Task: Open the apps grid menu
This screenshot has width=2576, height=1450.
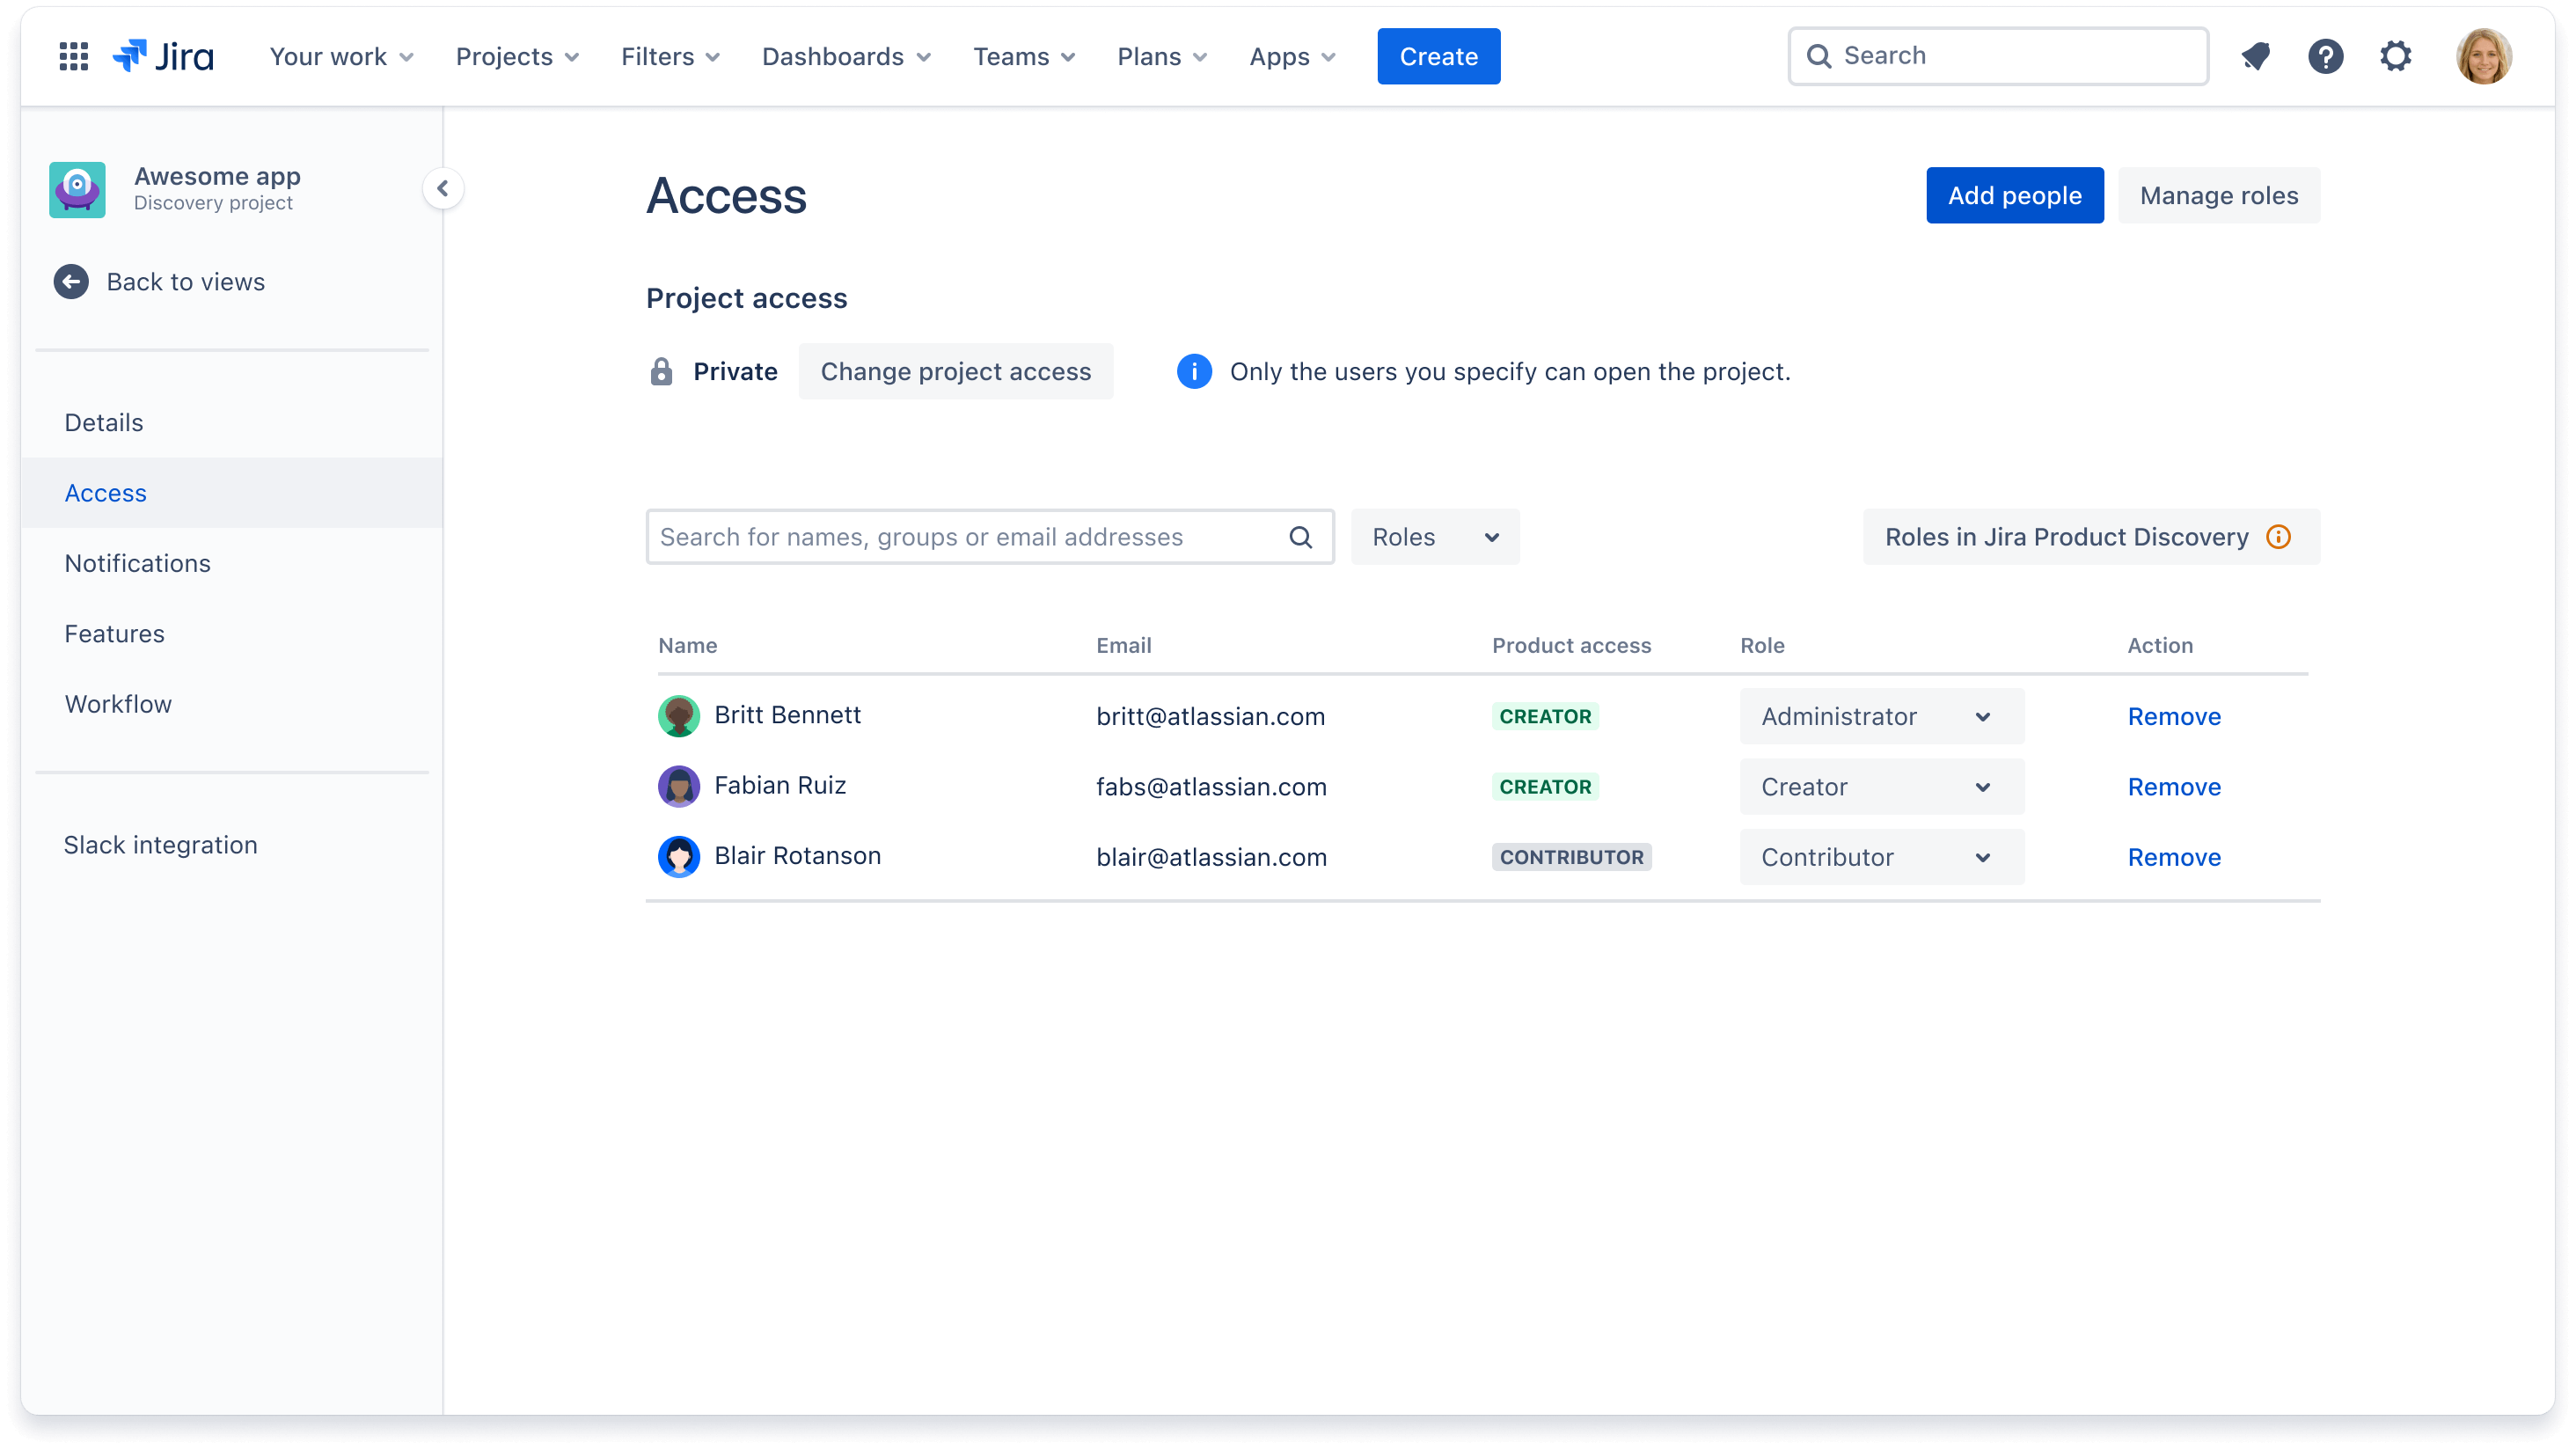Action: tap(70, 56)
